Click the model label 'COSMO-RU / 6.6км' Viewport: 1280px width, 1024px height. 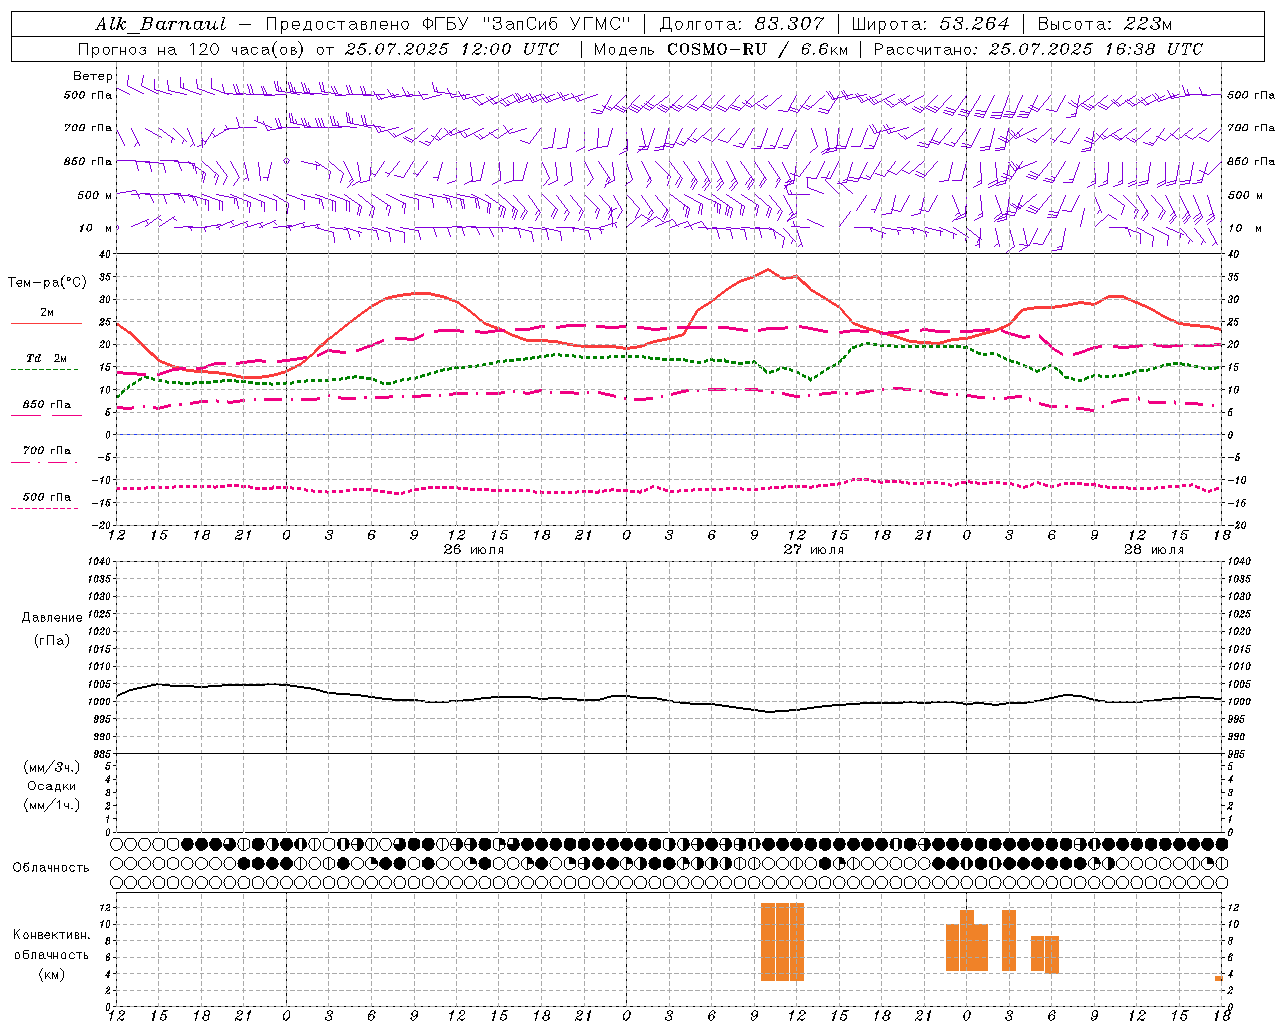[757, 49]
